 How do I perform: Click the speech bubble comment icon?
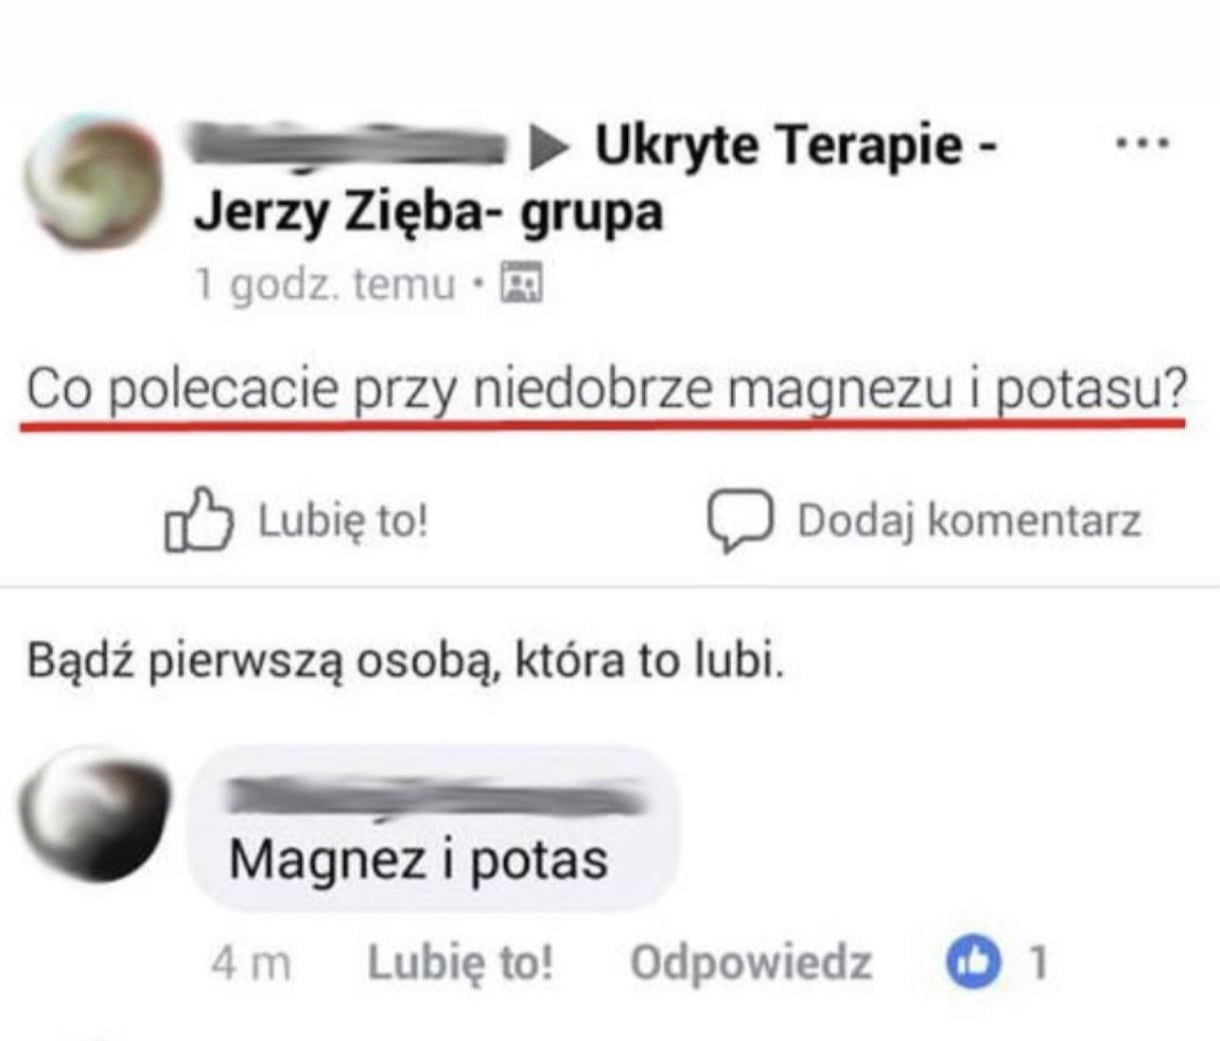click(740, 520)
